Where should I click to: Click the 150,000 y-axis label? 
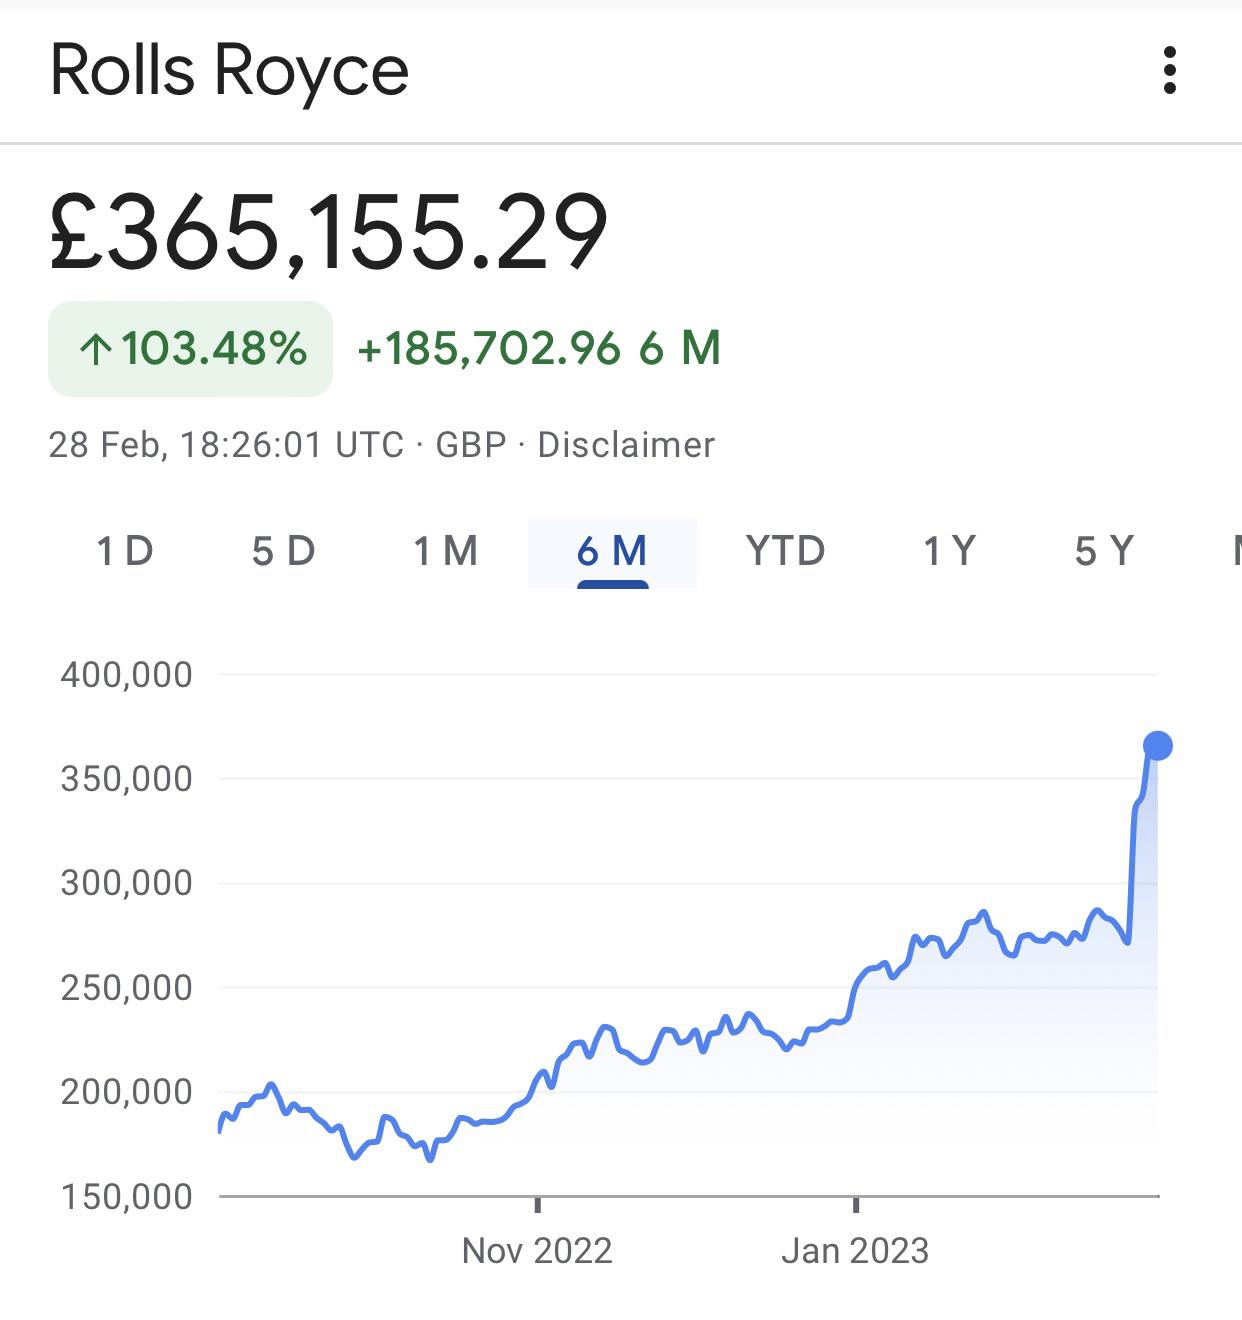pyautogui.click(x=126, y=1196)
